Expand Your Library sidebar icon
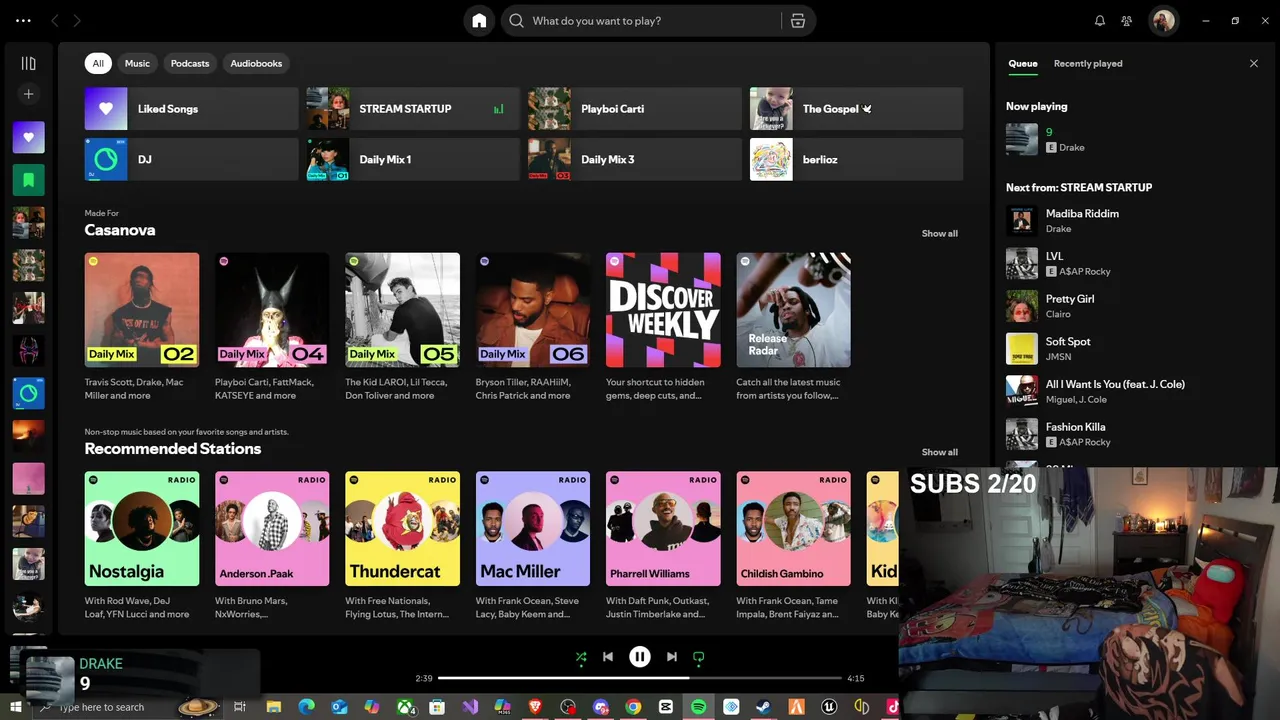The width and height of the screenshot is (1280, 720). click(x=28, y=63)
